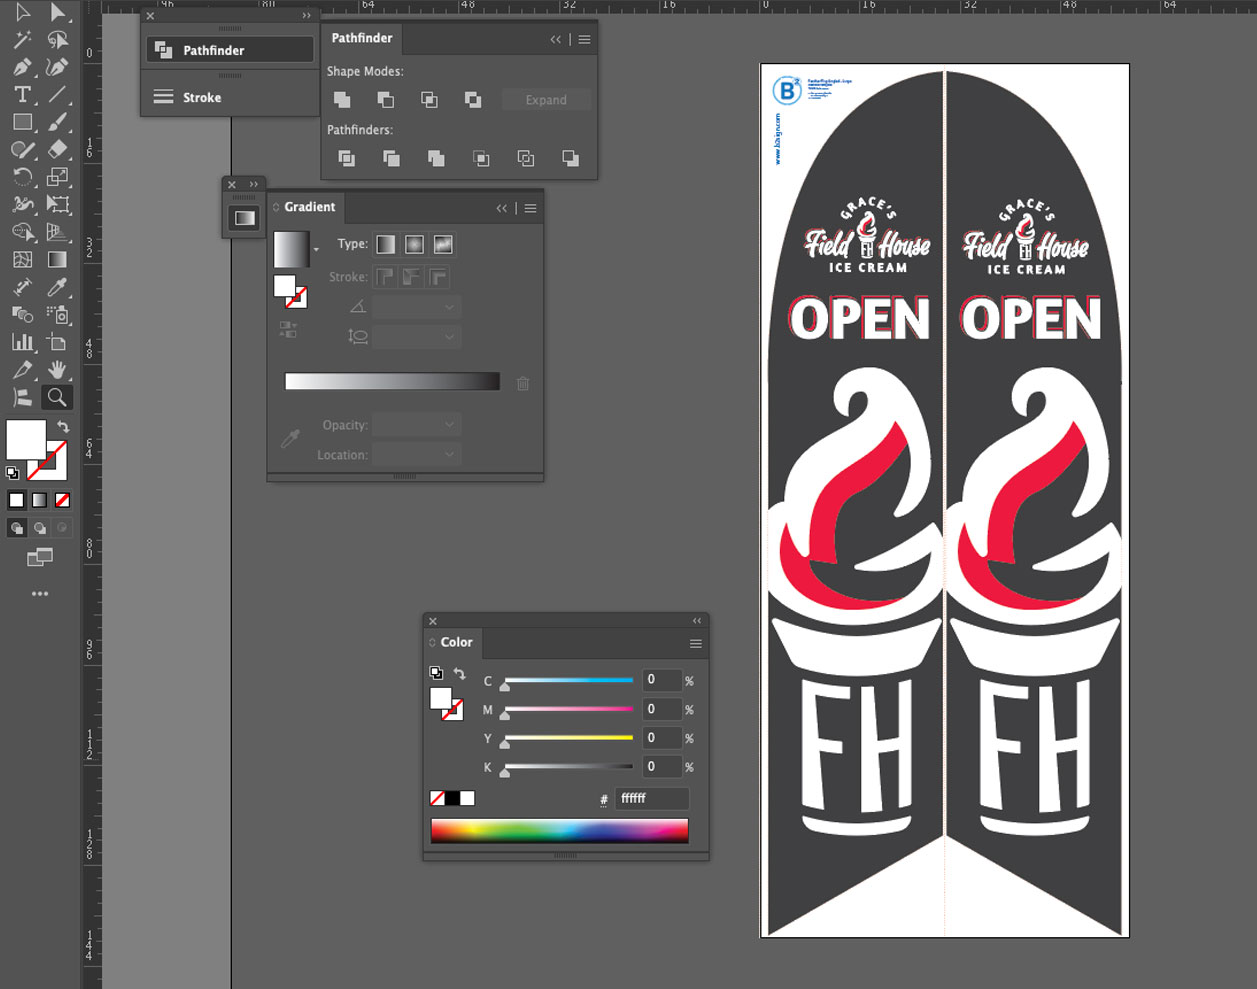Toggle first gradient Stroke option
The image size is (1257, 989).
385,277
